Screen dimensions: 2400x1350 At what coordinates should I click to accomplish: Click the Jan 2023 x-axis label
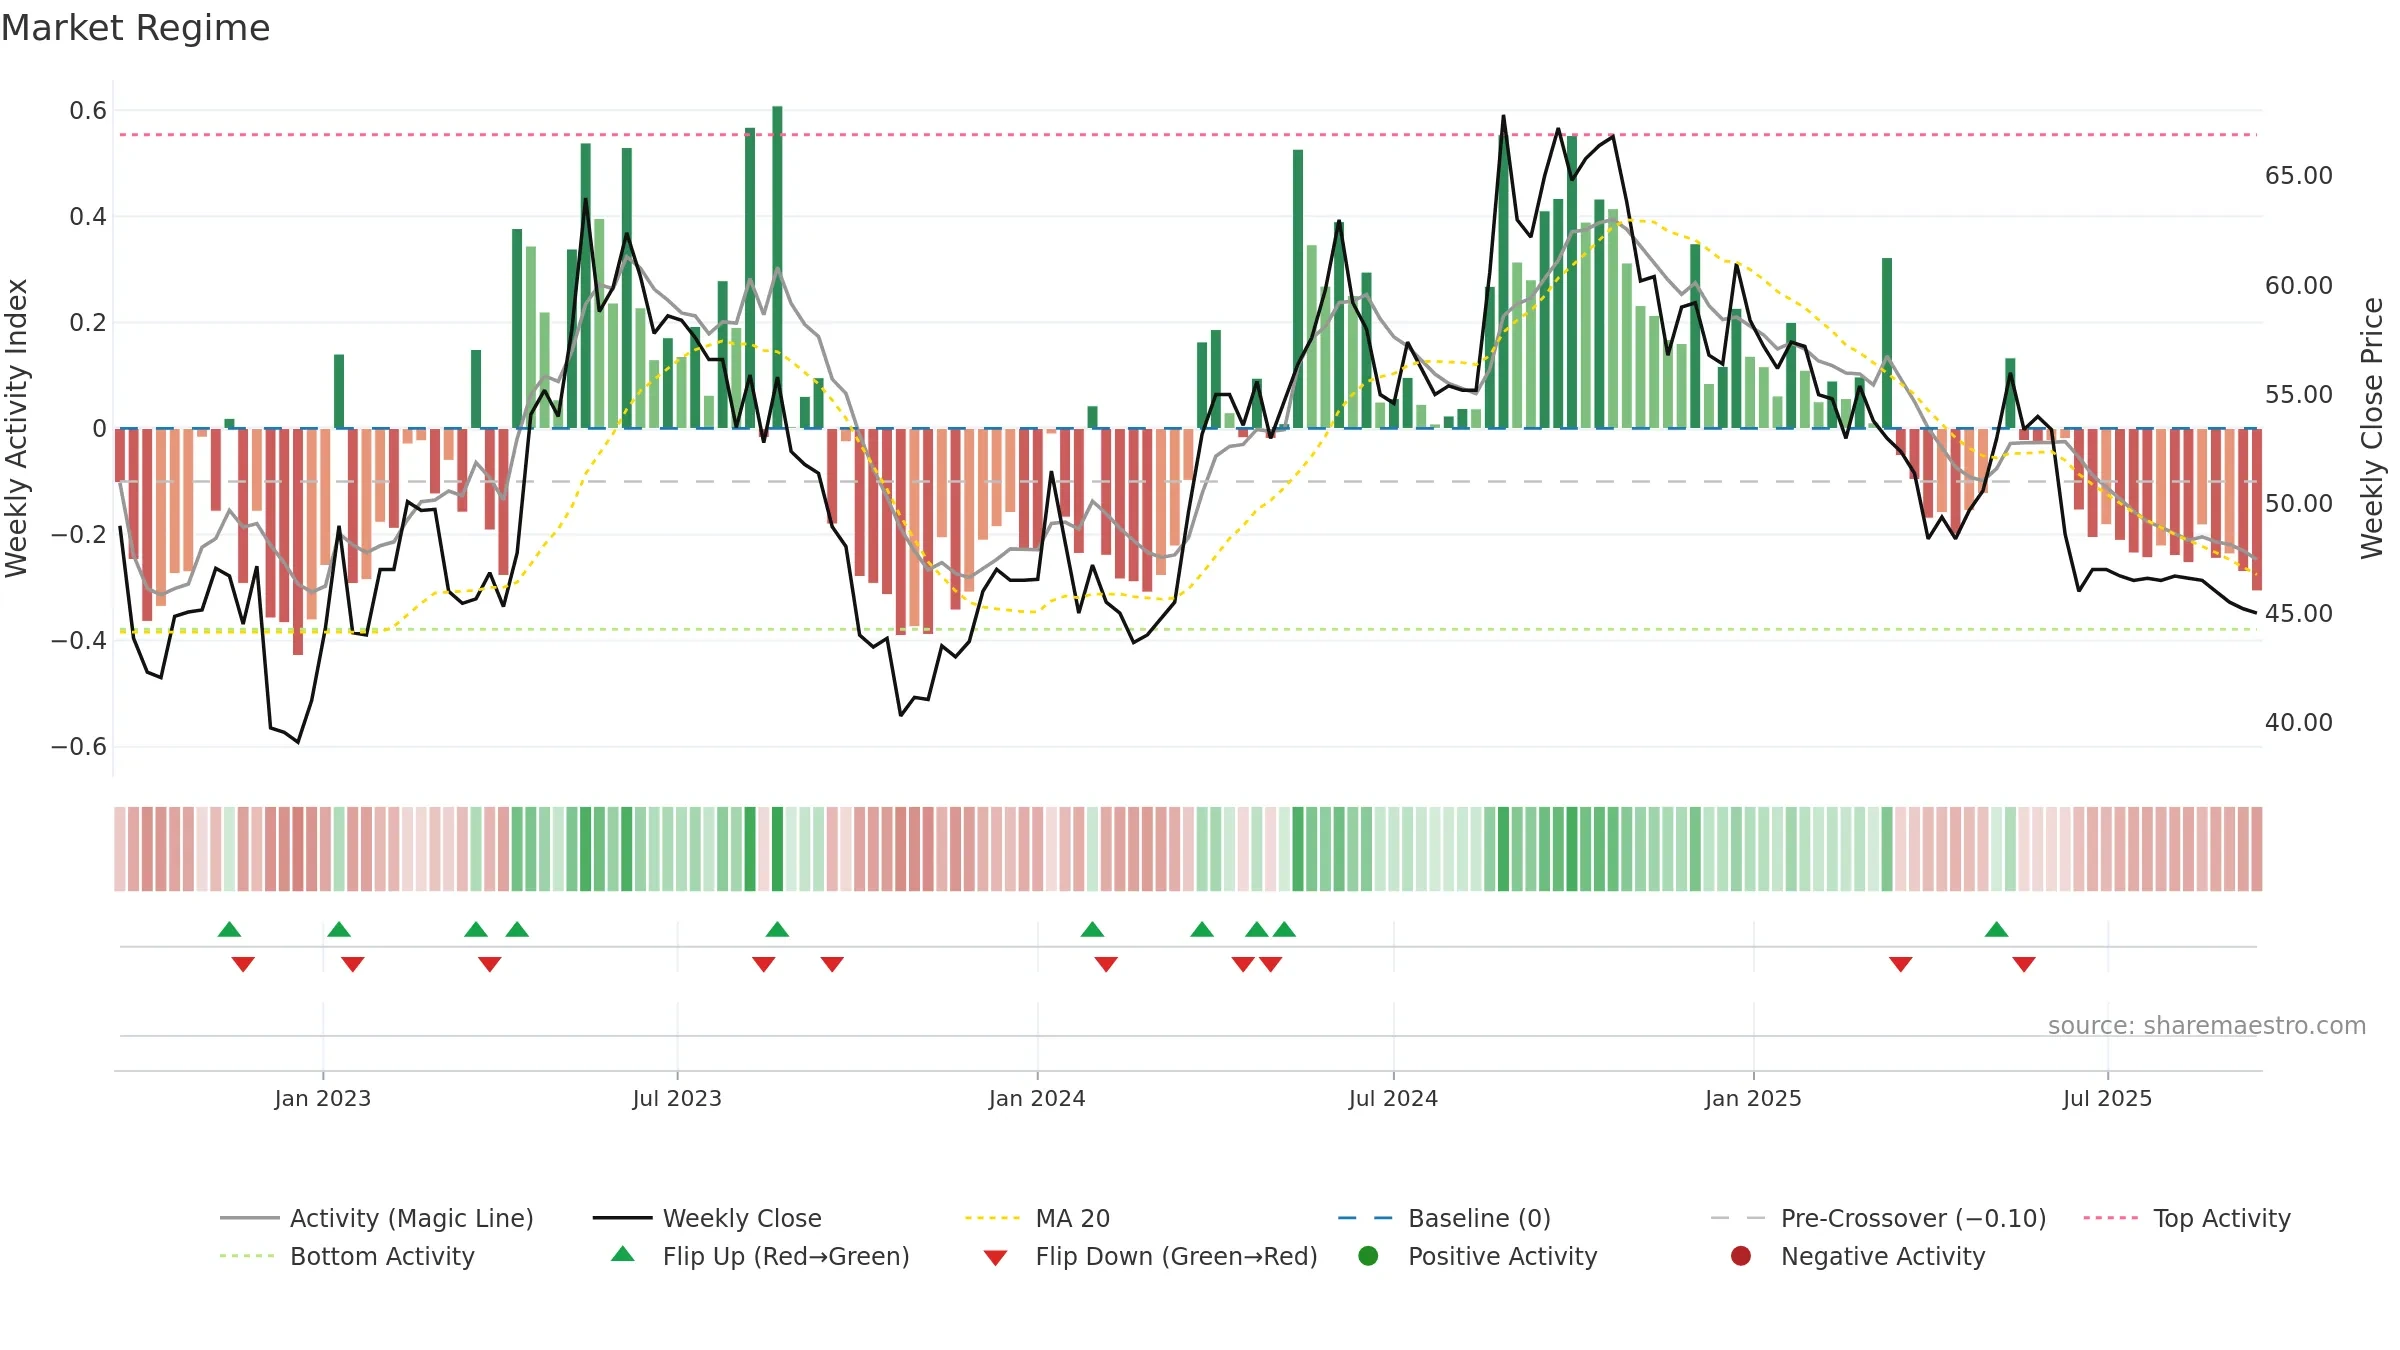323,1098
